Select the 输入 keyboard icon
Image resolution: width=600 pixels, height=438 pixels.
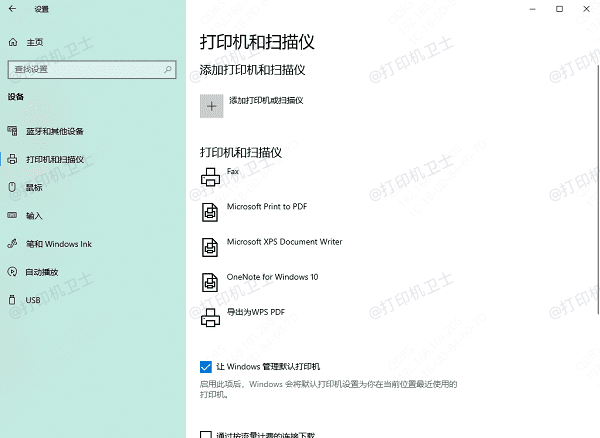(12, 215)
